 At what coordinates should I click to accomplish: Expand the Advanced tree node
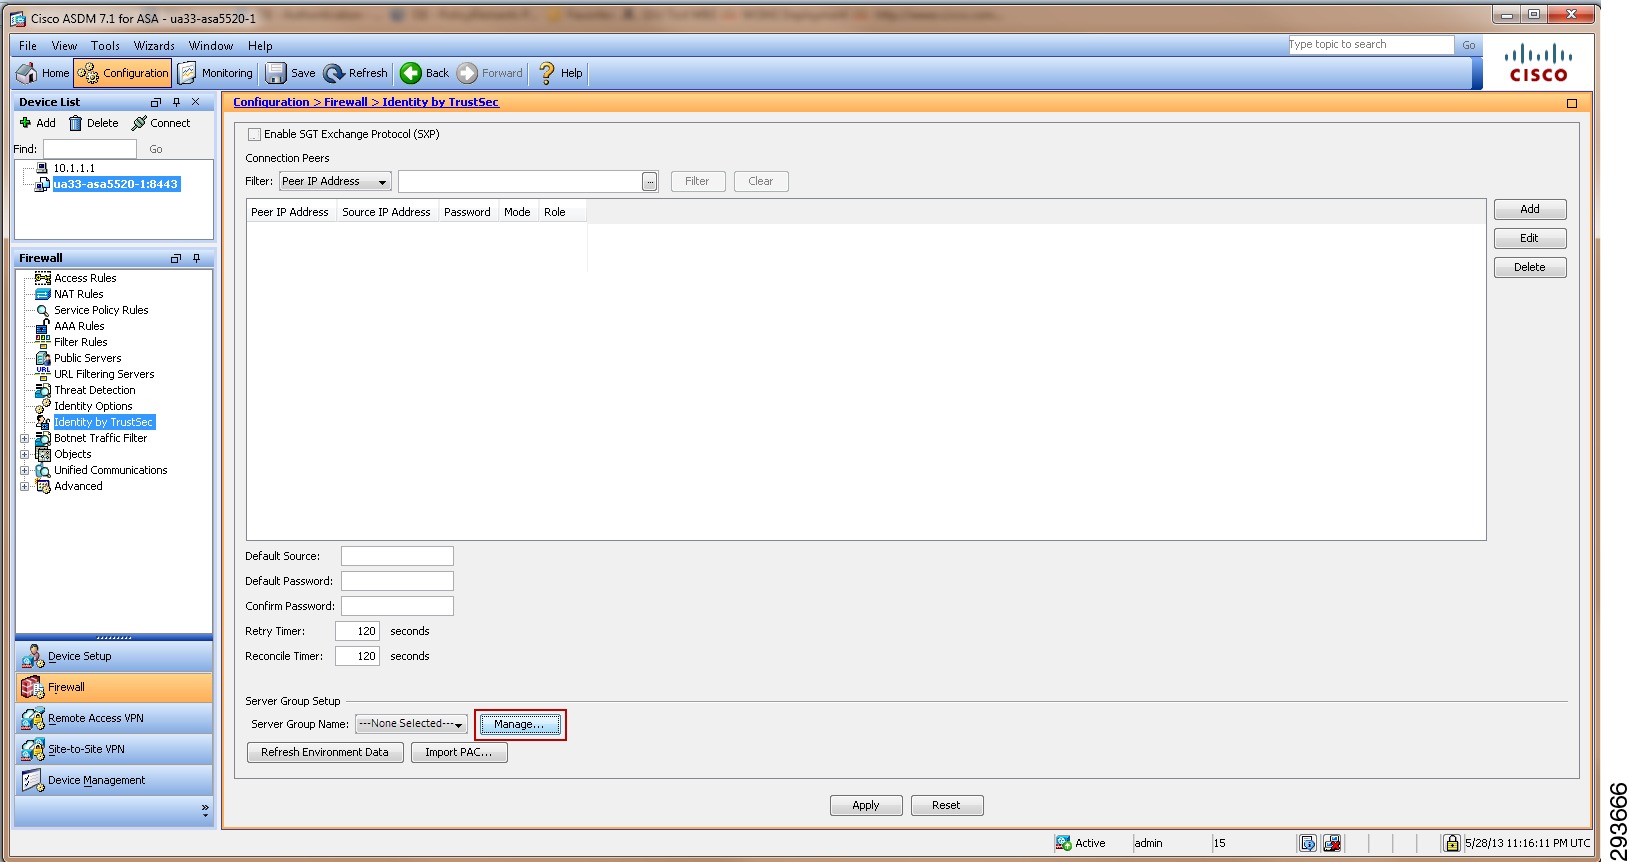25,486
